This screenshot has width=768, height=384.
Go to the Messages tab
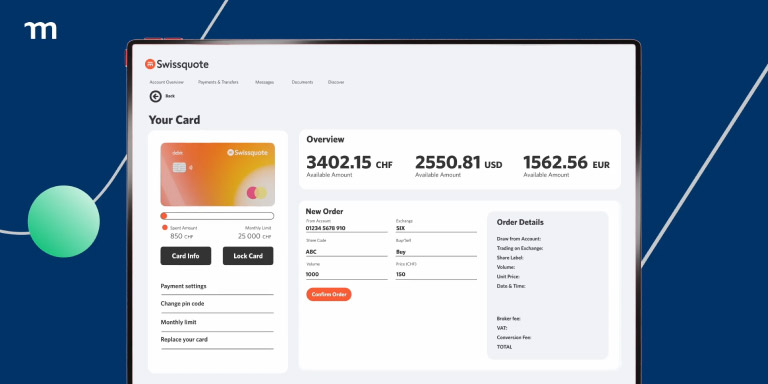click(264, 82)
